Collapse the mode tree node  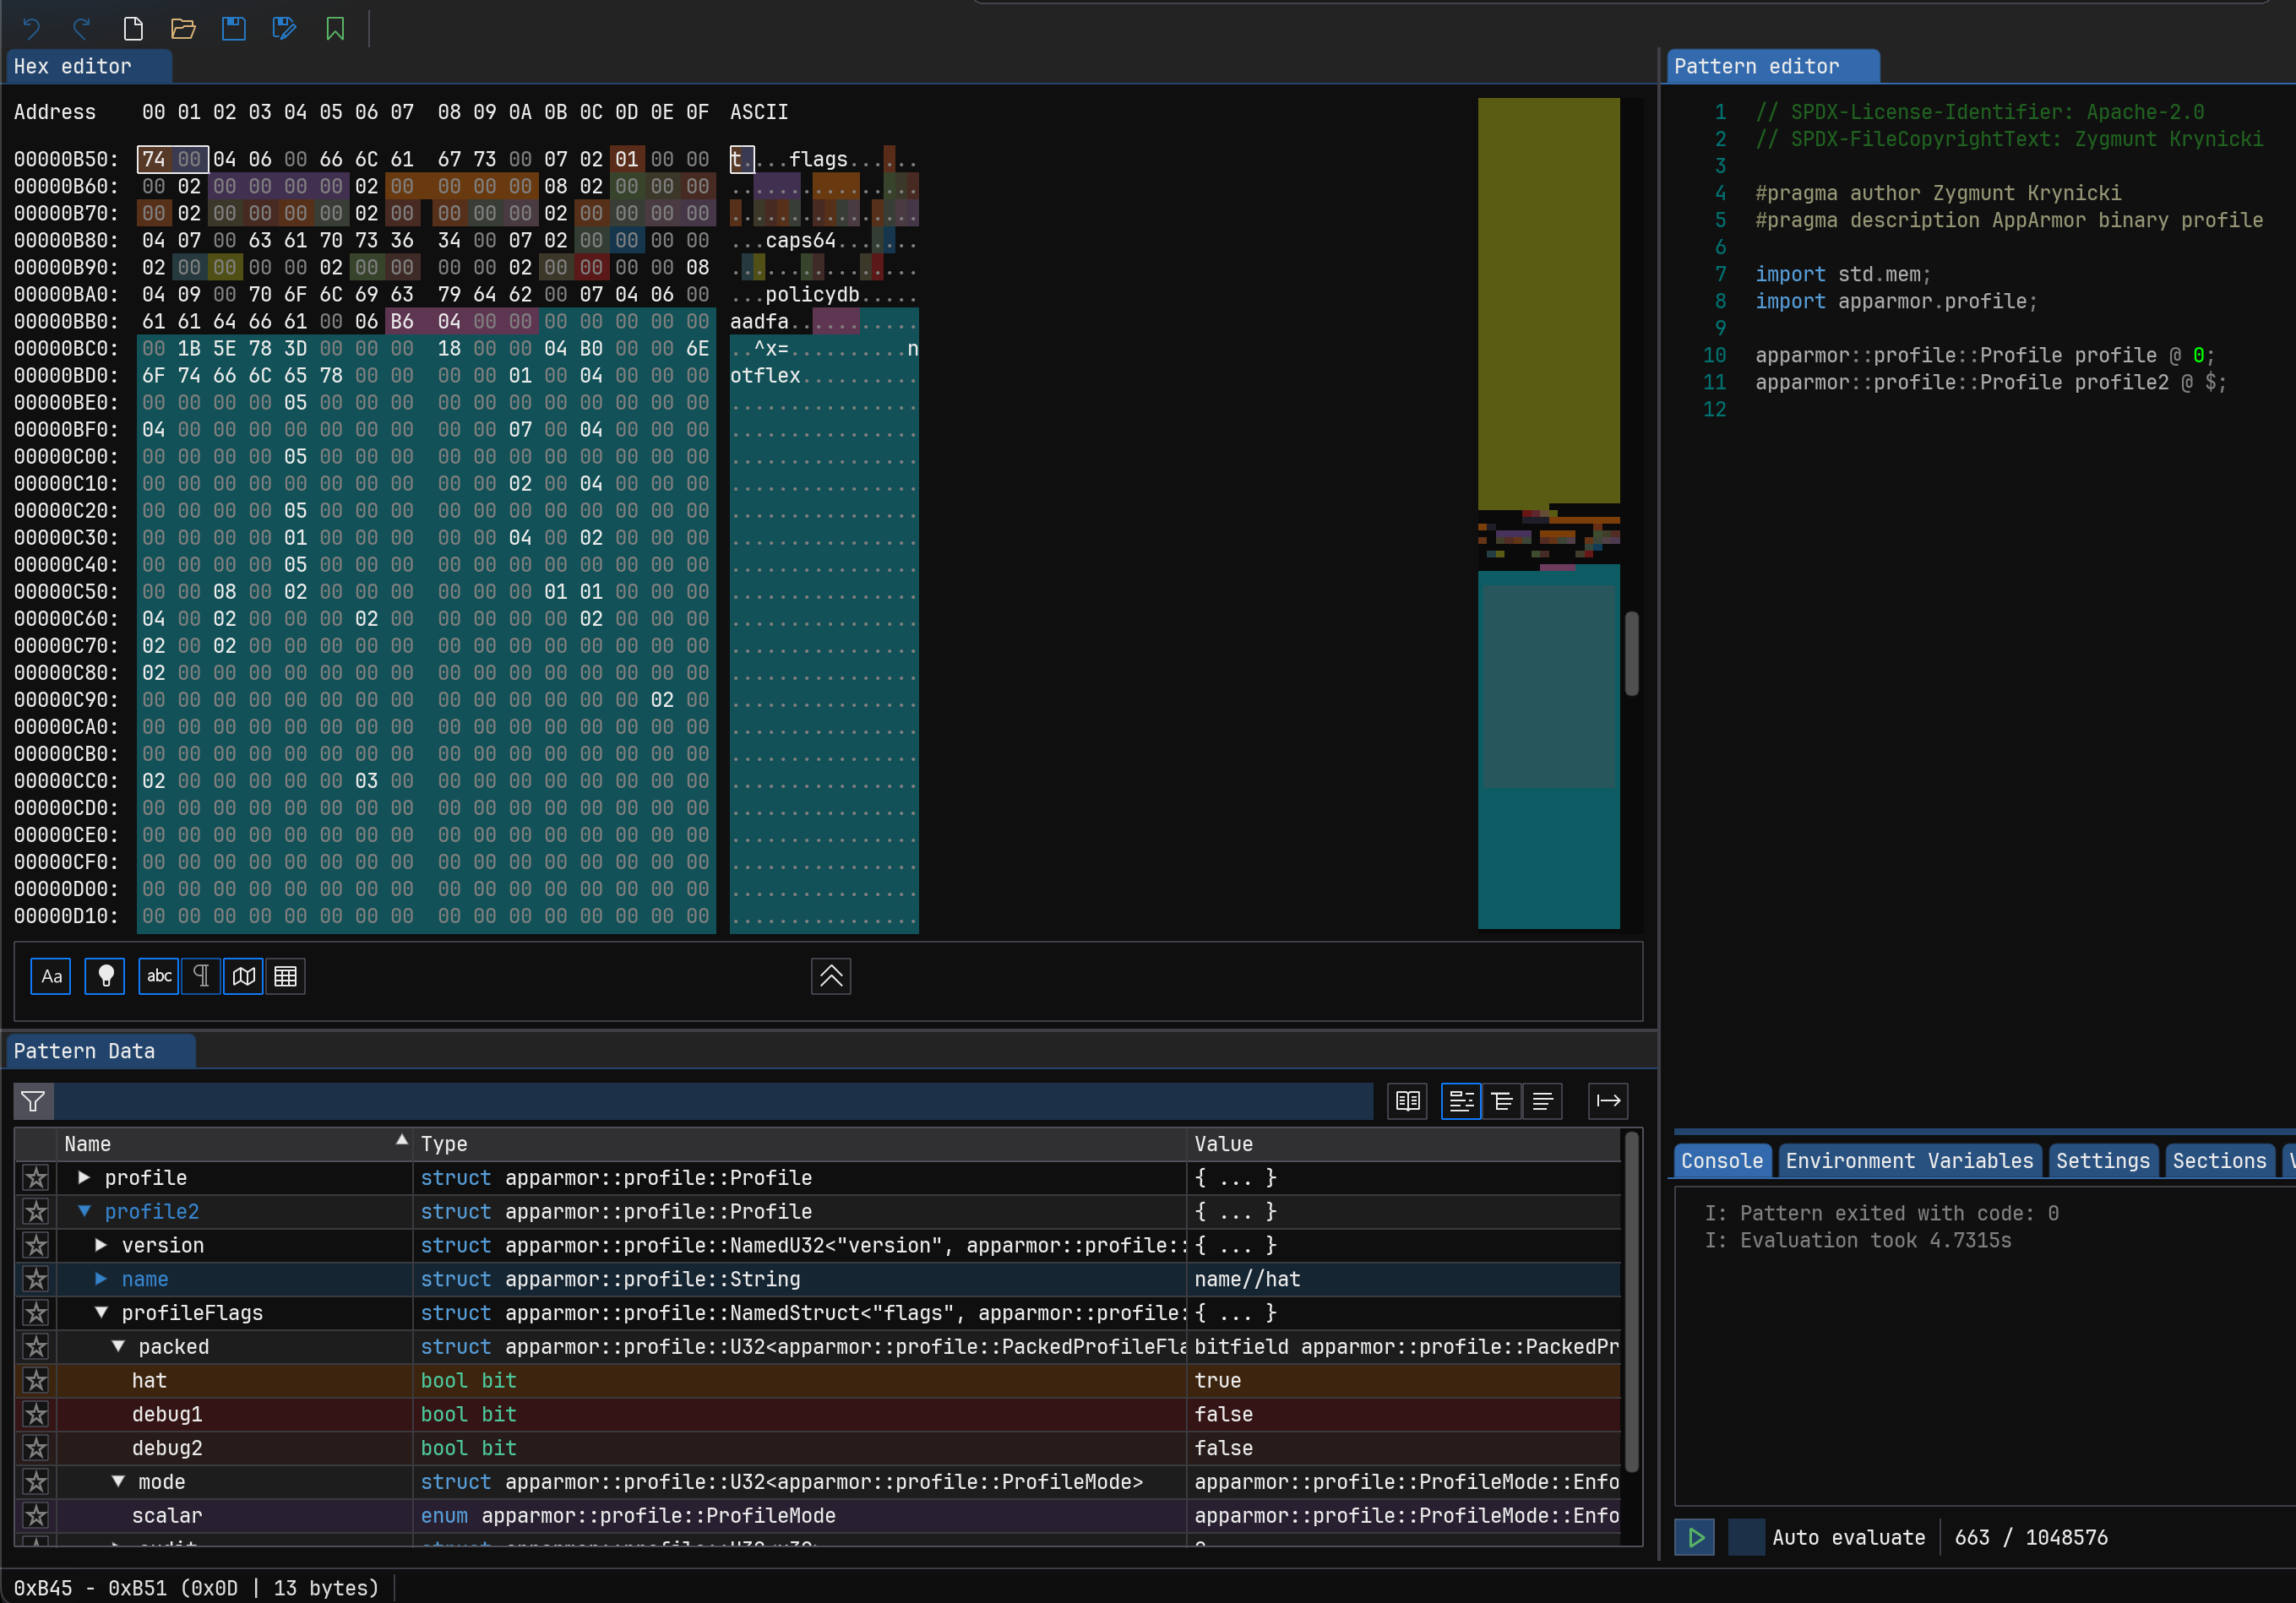118,1482
